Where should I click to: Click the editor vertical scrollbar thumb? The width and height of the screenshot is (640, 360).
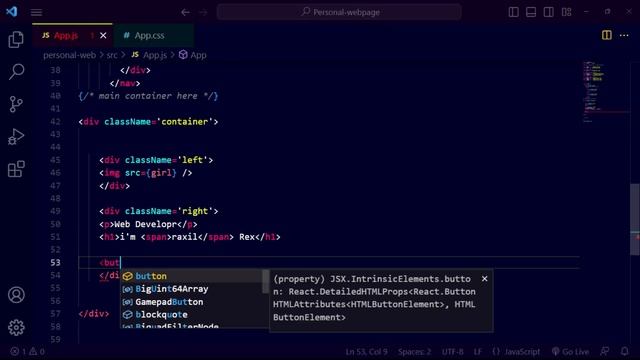[635, 220]
